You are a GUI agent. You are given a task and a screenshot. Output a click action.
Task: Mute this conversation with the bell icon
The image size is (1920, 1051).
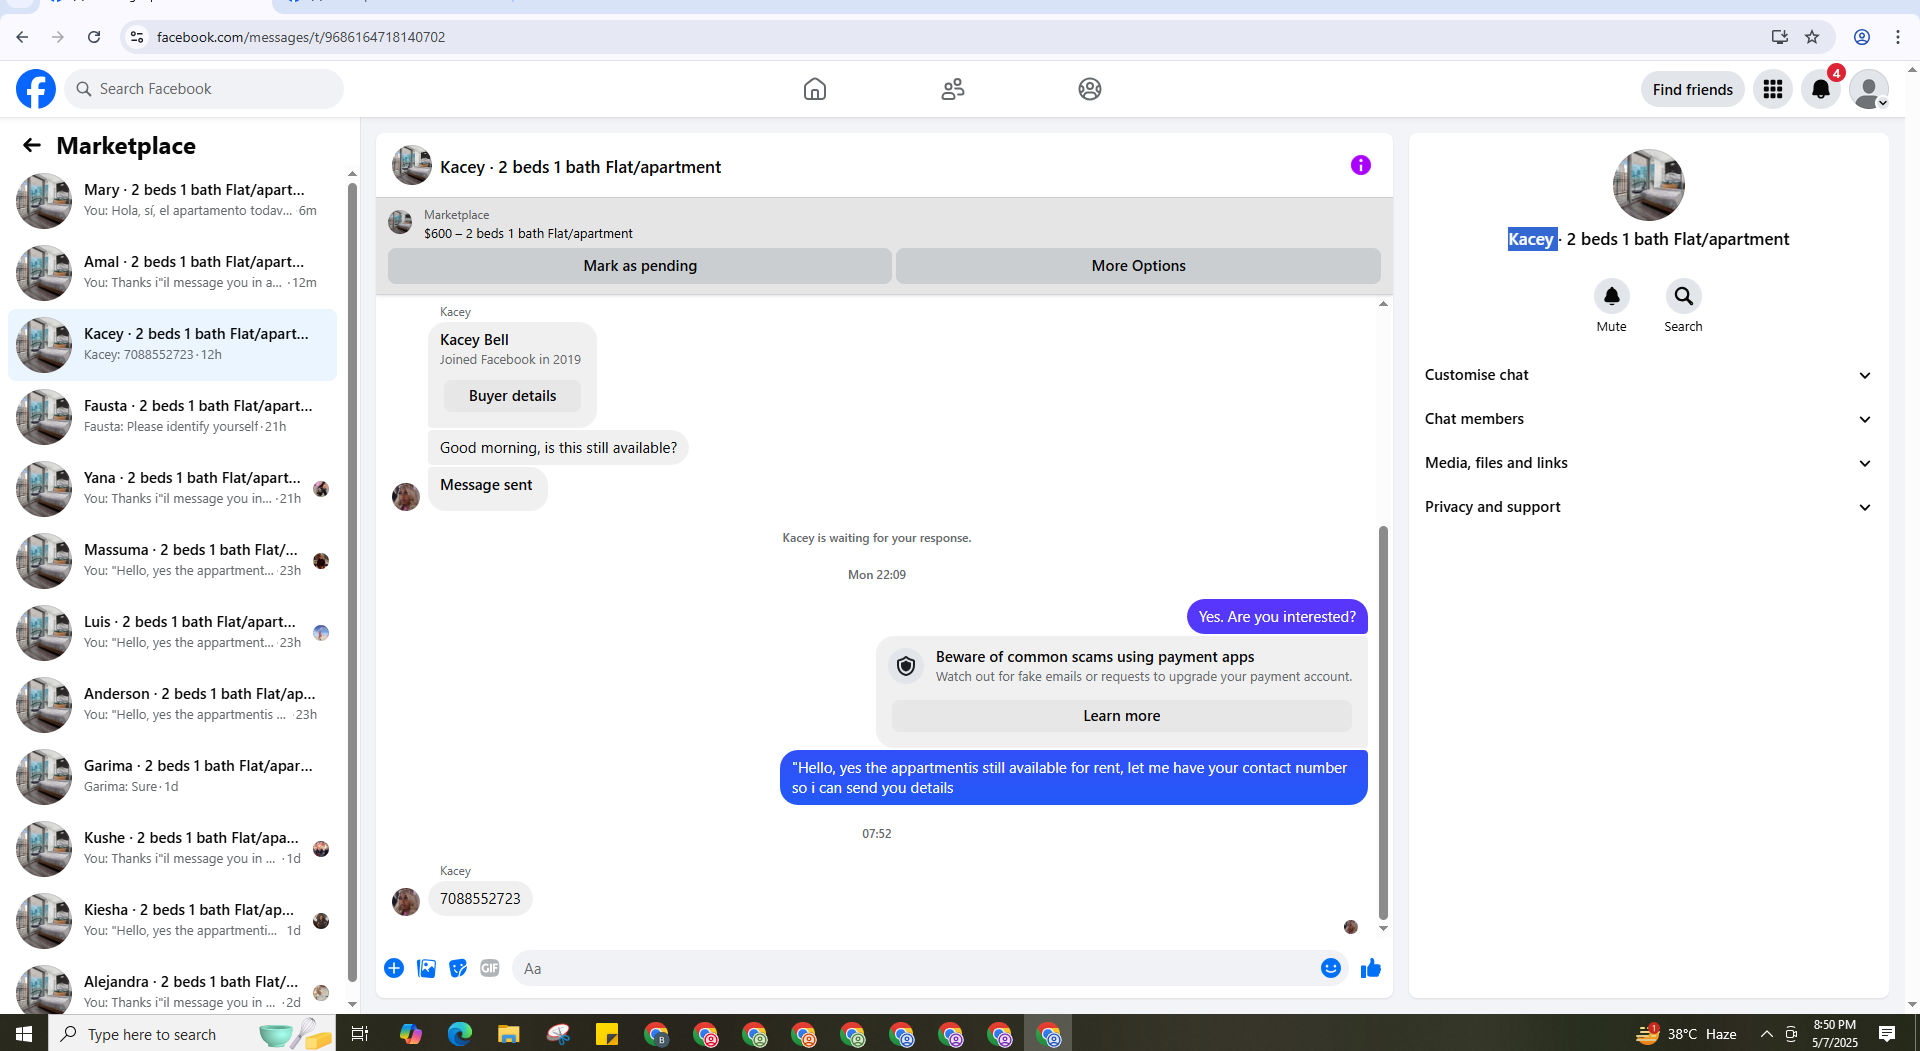[1611, 296]
